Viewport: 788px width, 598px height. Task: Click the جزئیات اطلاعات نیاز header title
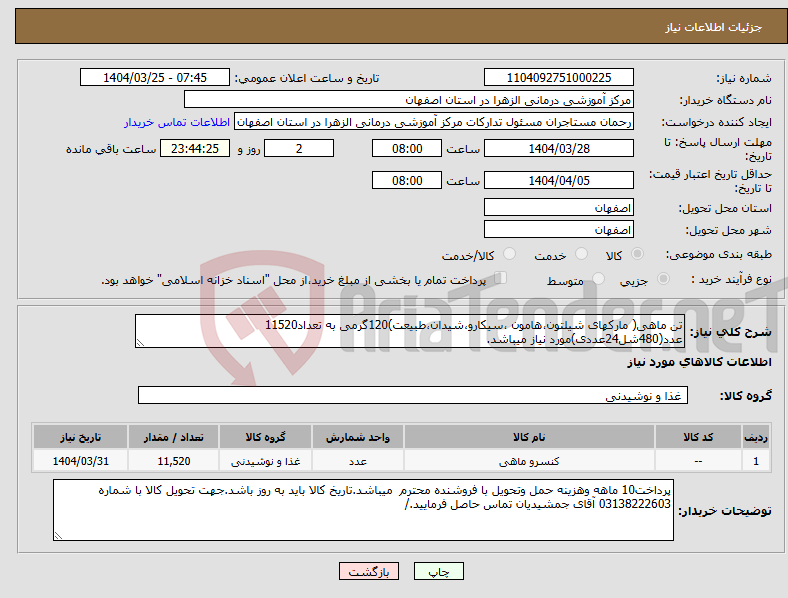[x=714, y=27]
